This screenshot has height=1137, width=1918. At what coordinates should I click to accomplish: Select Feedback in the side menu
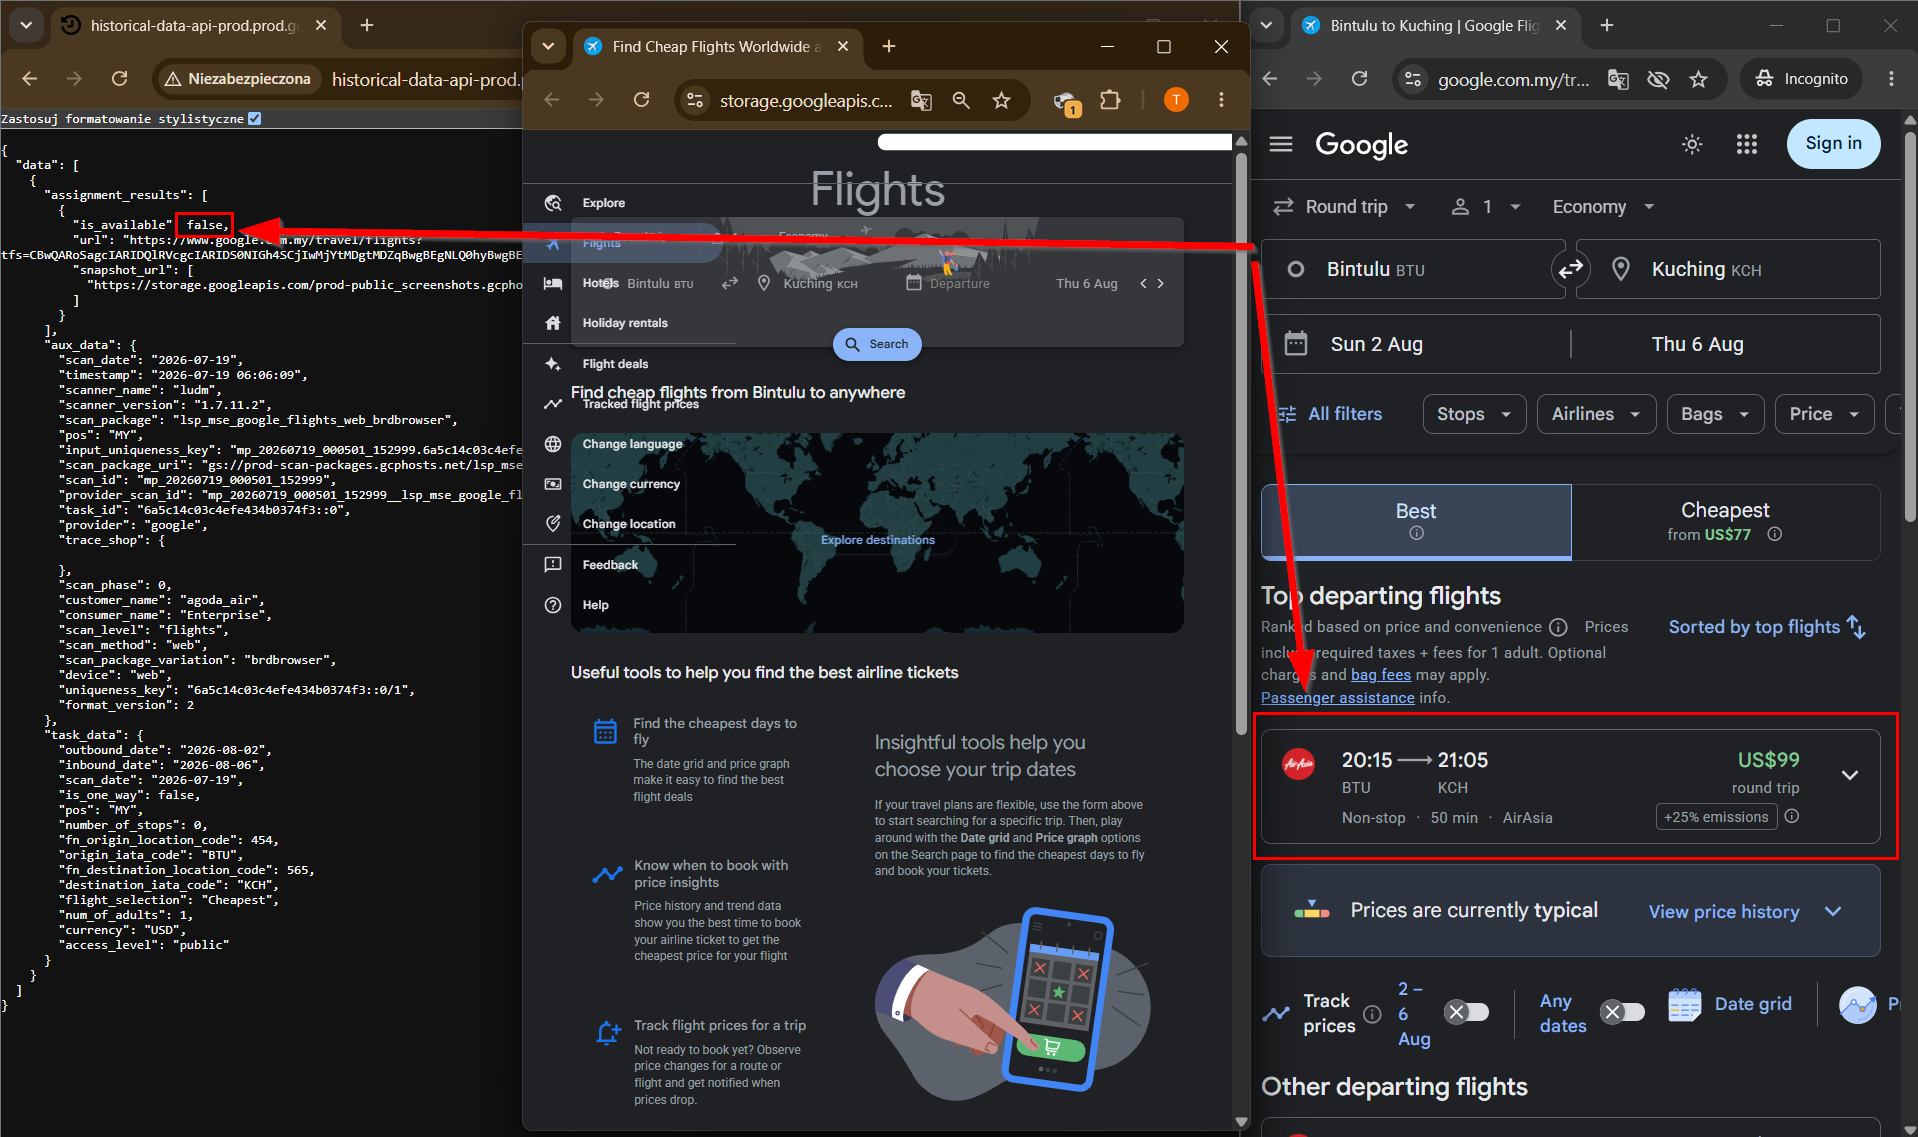610,565
